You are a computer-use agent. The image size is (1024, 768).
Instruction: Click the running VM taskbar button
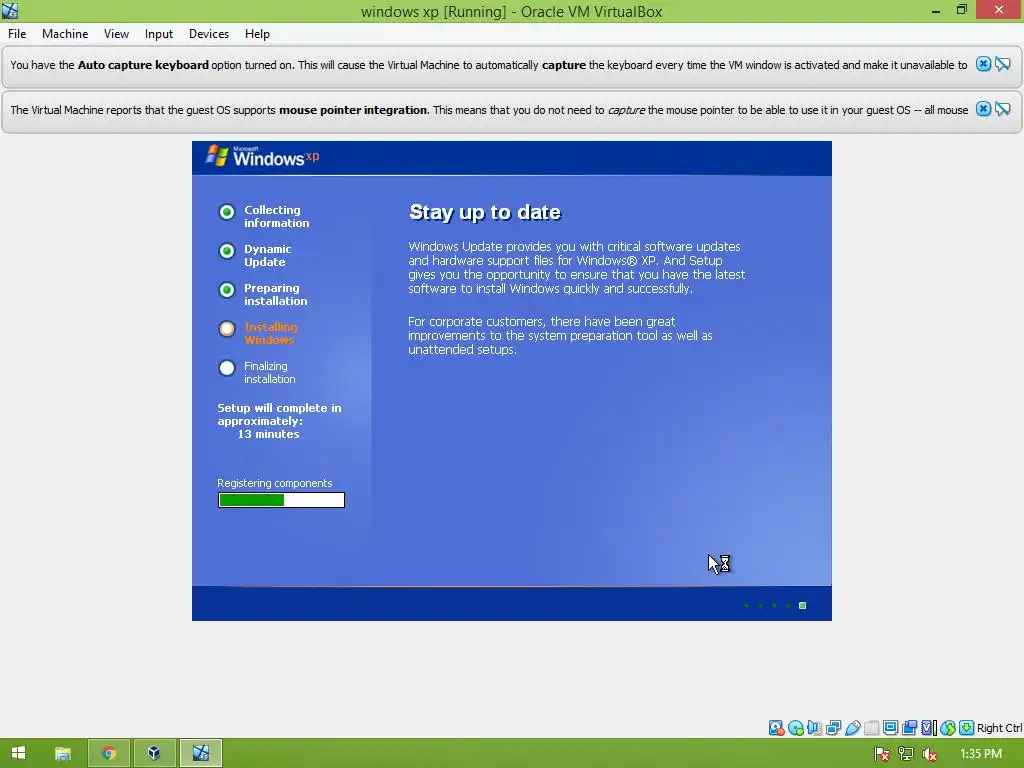[x=200, y=754]
